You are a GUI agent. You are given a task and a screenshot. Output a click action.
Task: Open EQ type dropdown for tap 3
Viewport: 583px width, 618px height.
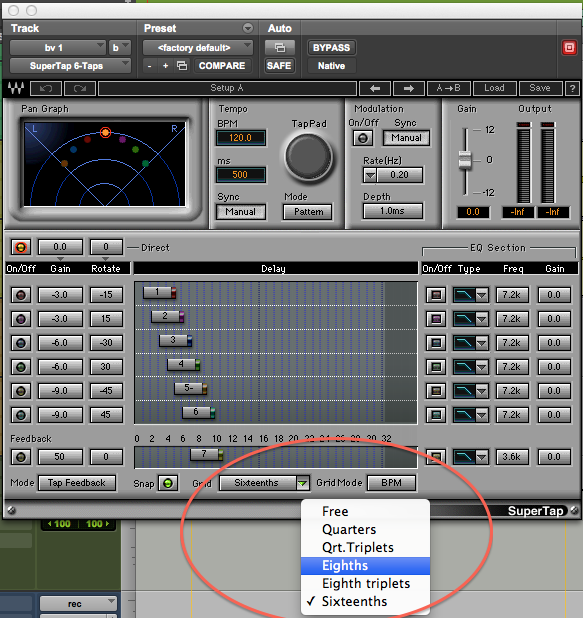[481, 343]
